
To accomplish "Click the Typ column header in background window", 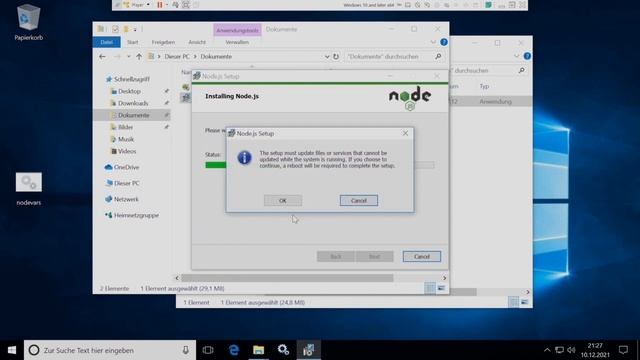I will [484, 86].
